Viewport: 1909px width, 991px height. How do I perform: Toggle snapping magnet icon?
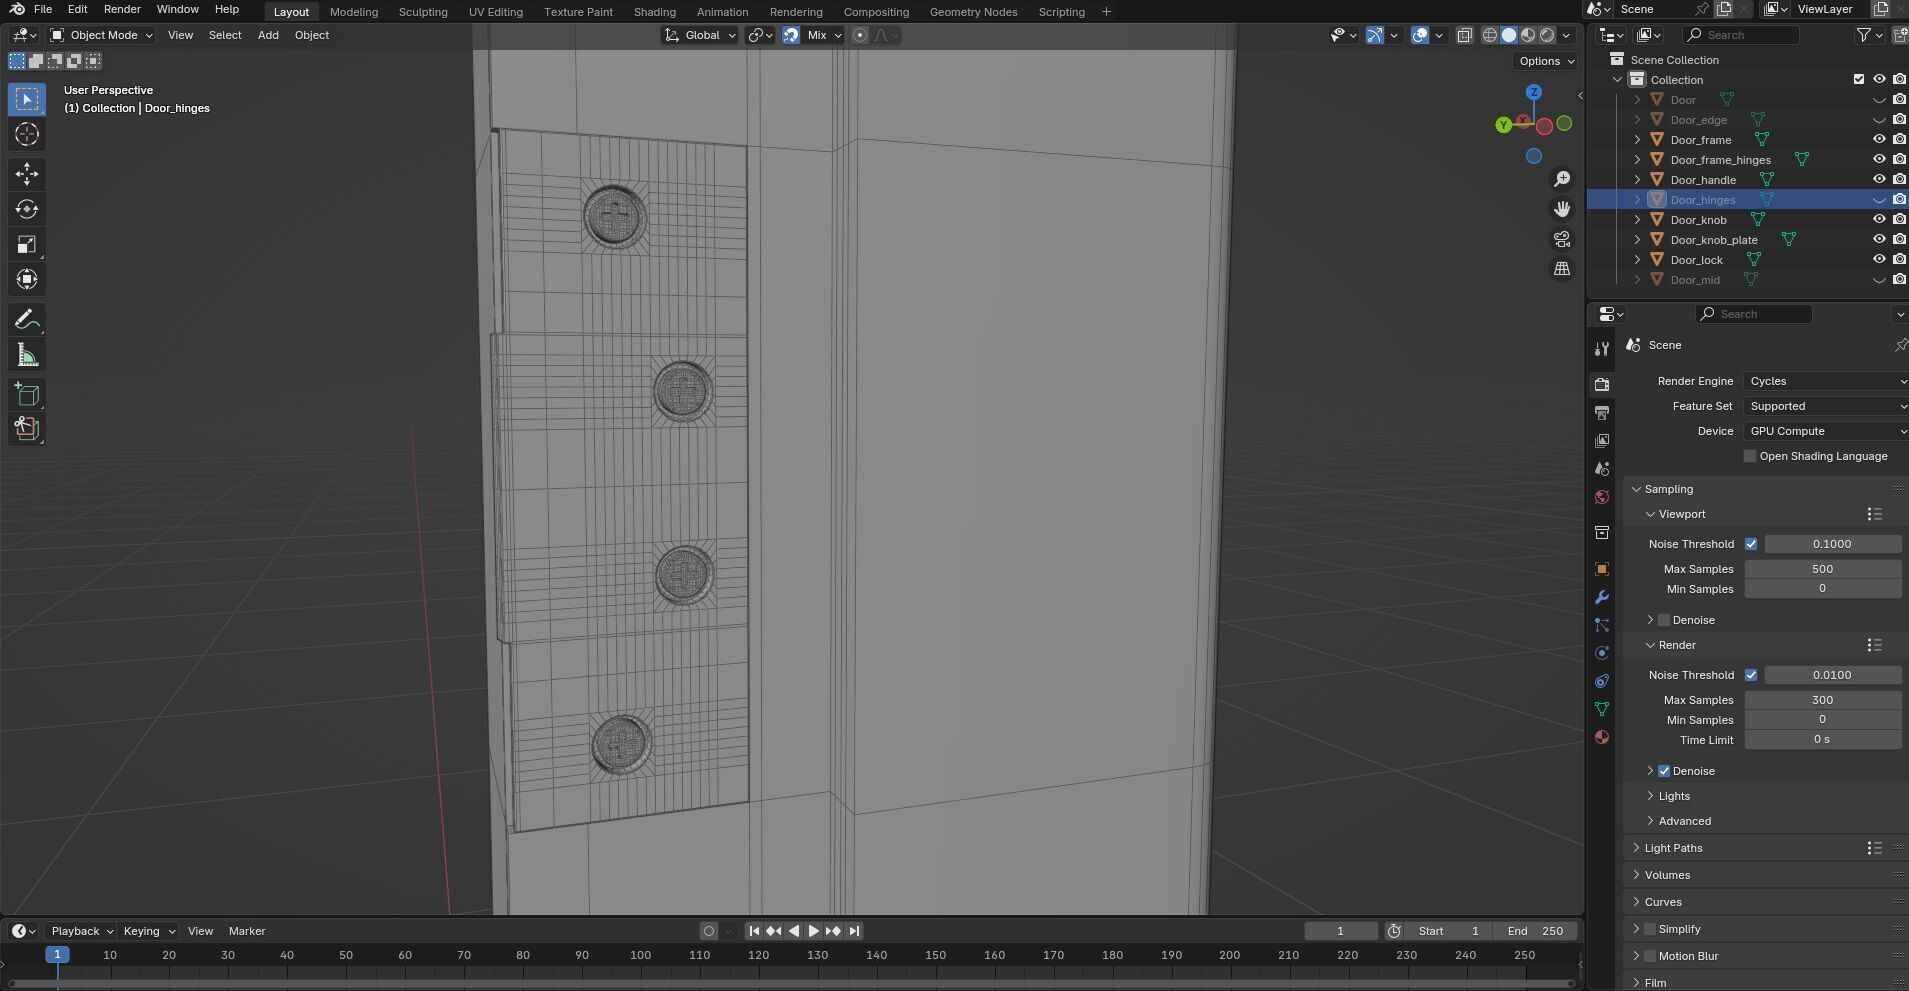point(791,35)
